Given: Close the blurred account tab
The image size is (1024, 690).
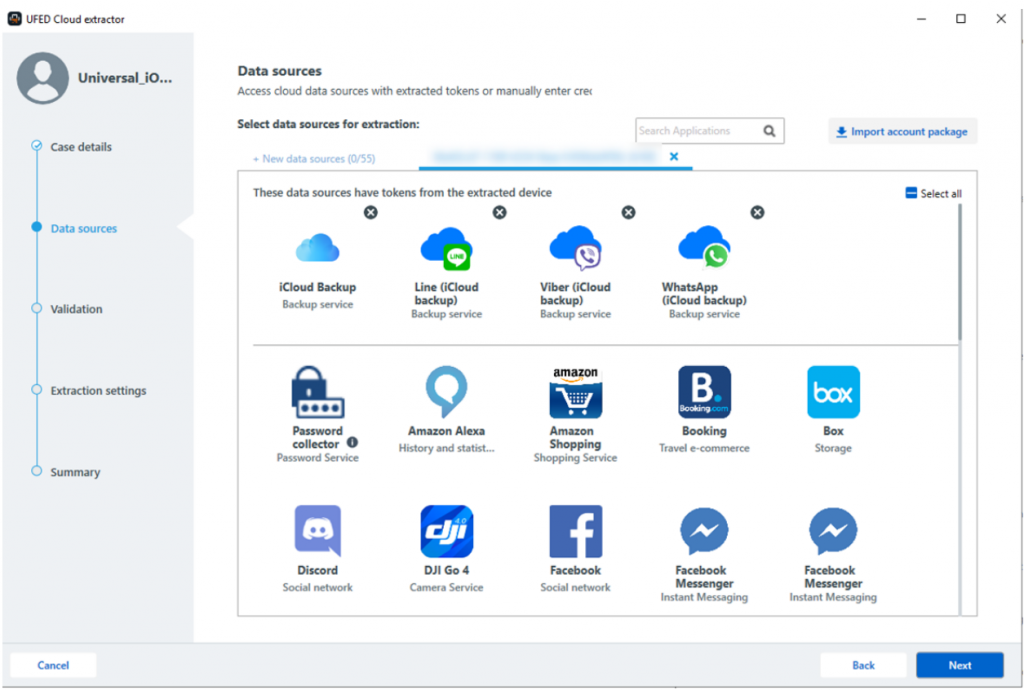Looking at the screenshot, I should (x=674, y=157).
